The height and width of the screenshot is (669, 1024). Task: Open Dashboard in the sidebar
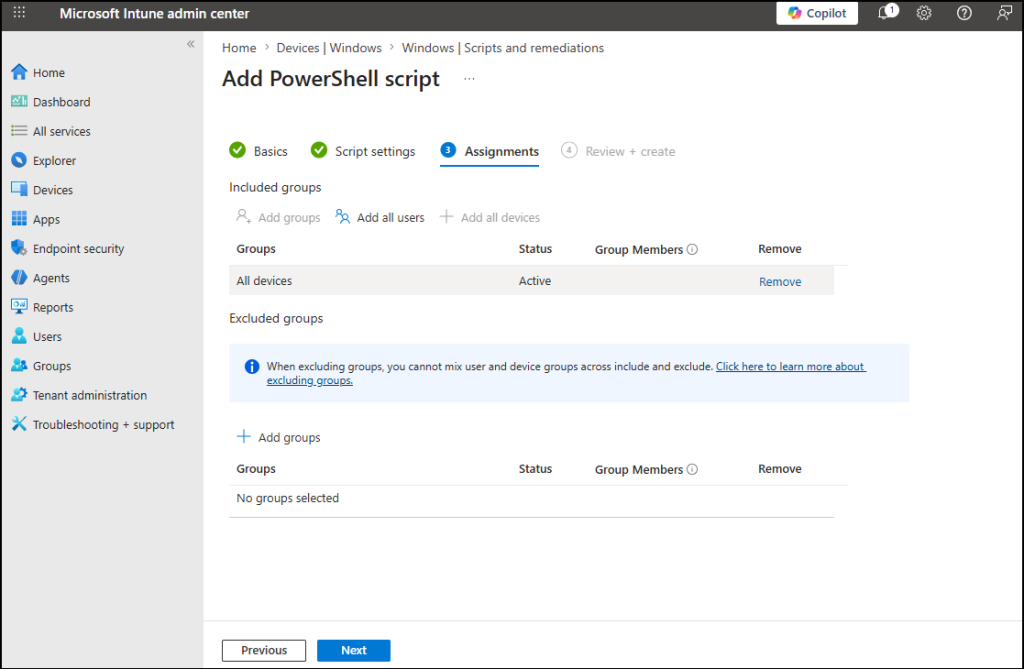point(61,102)
